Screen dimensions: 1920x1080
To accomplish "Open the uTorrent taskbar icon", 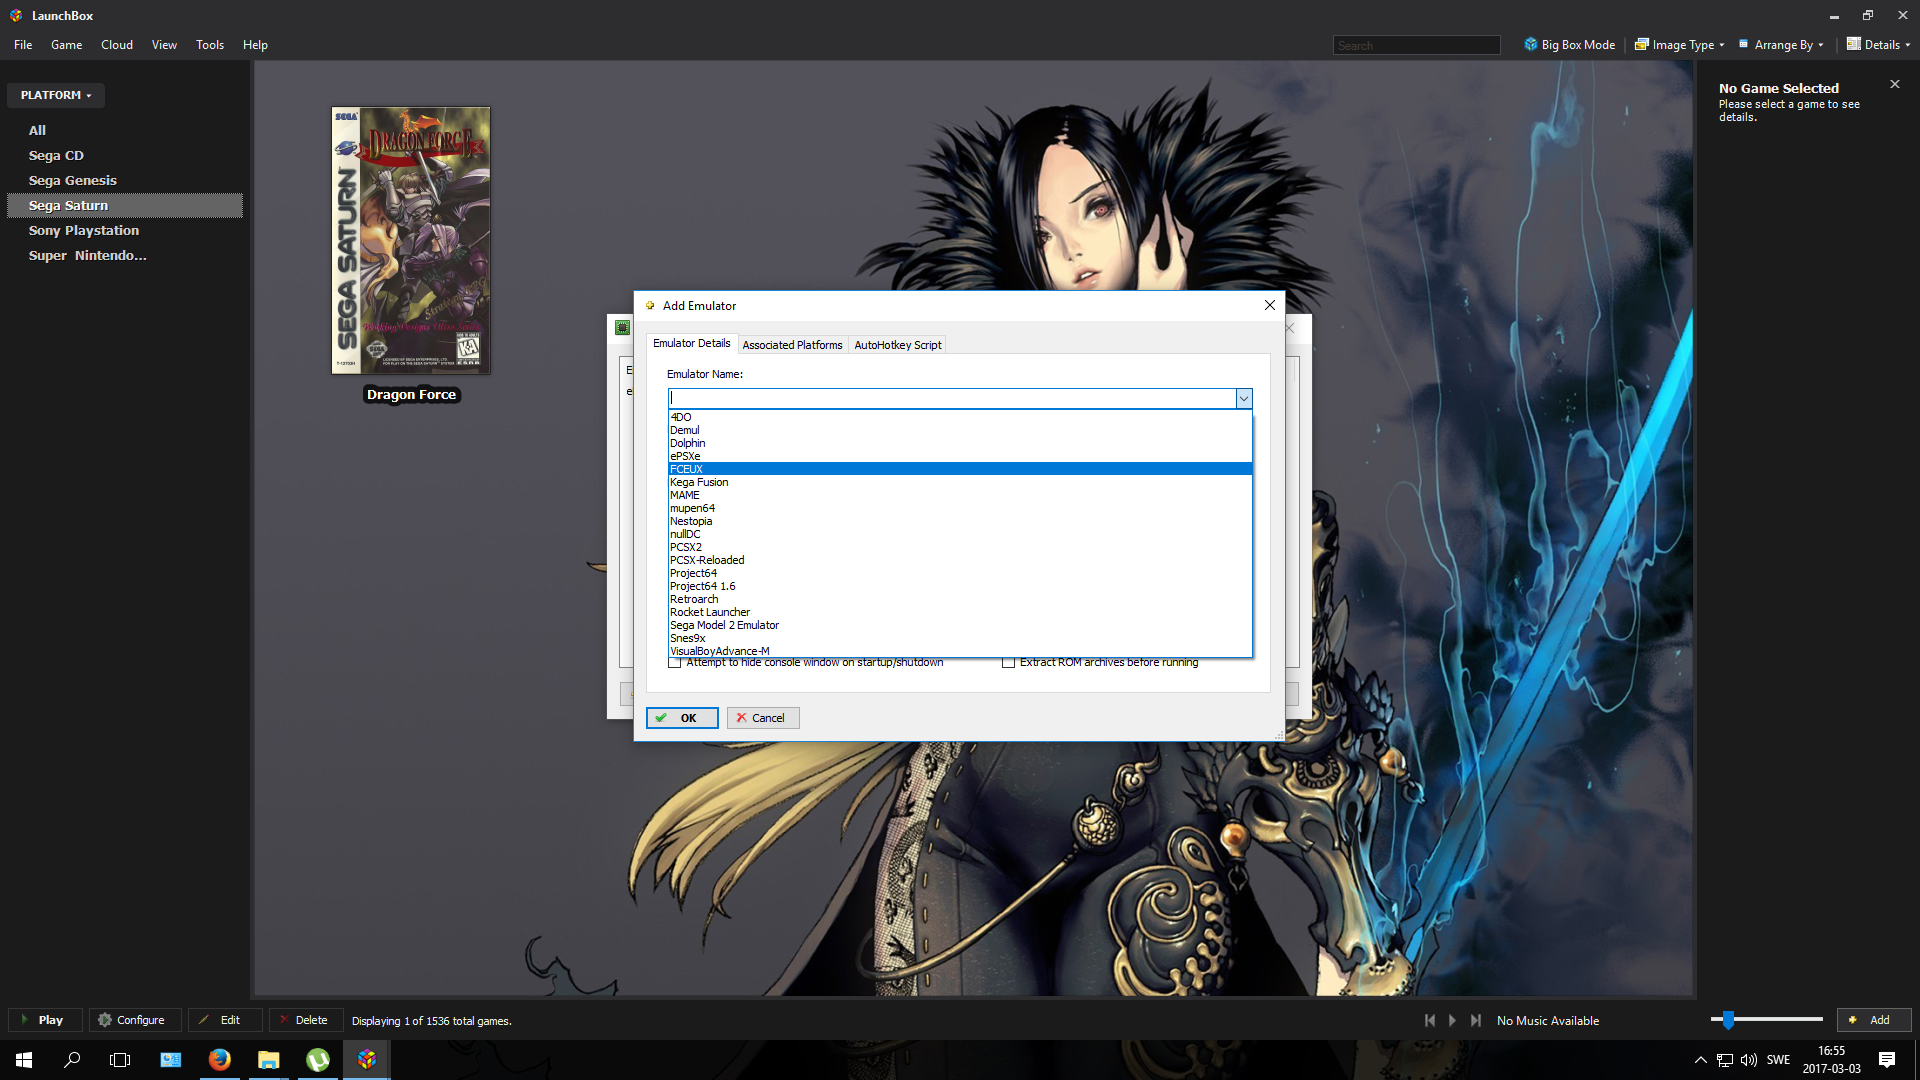I will pyautogui.click(x=318, y=1060).
